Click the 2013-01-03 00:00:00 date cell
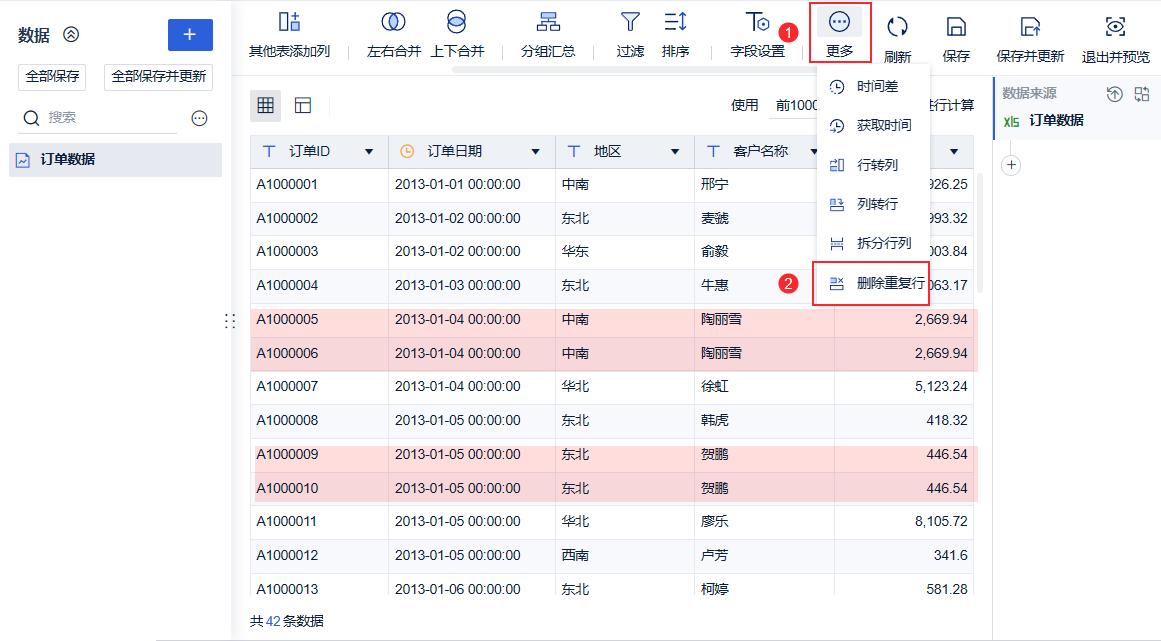The height and width of the screenshot is (641, 1161). [472, 286]
